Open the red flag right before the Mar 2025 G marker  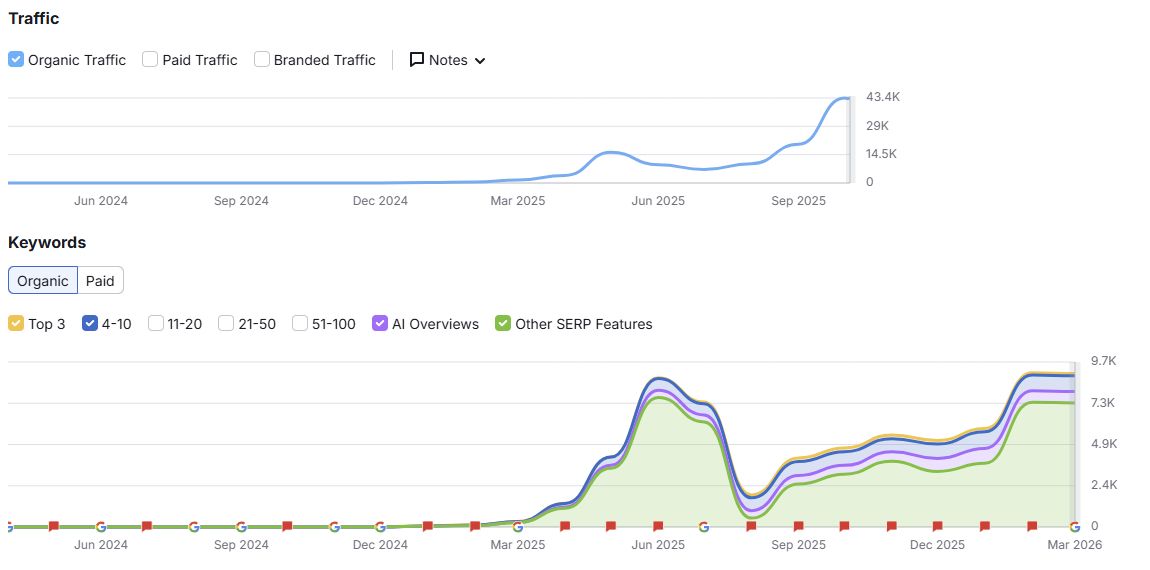475,526
